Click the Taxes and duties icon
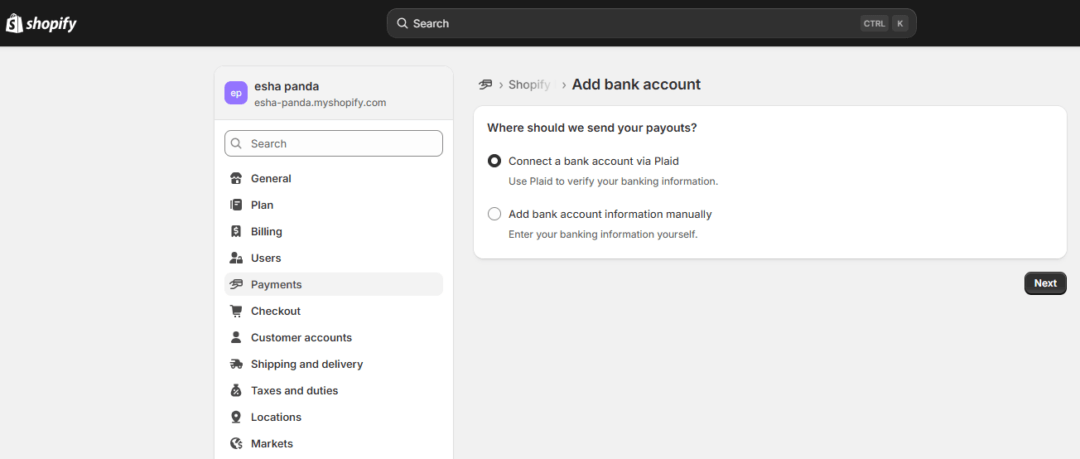 point(236,391)
